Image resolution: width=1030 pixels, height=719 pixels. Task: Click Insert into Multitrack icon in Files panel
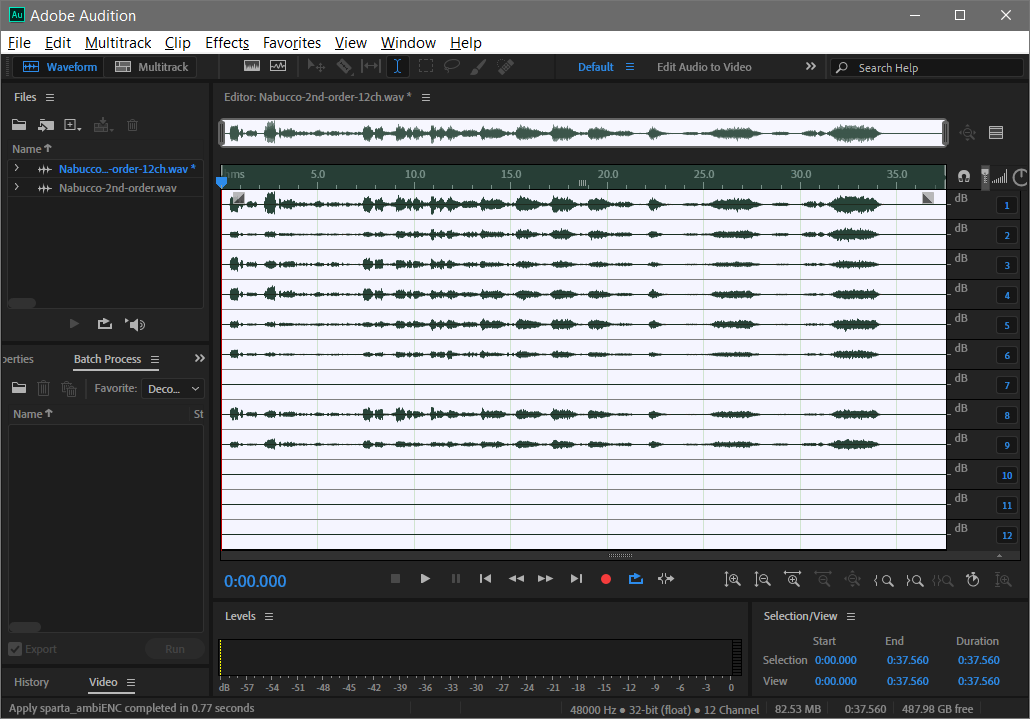(x=103, y=125)
